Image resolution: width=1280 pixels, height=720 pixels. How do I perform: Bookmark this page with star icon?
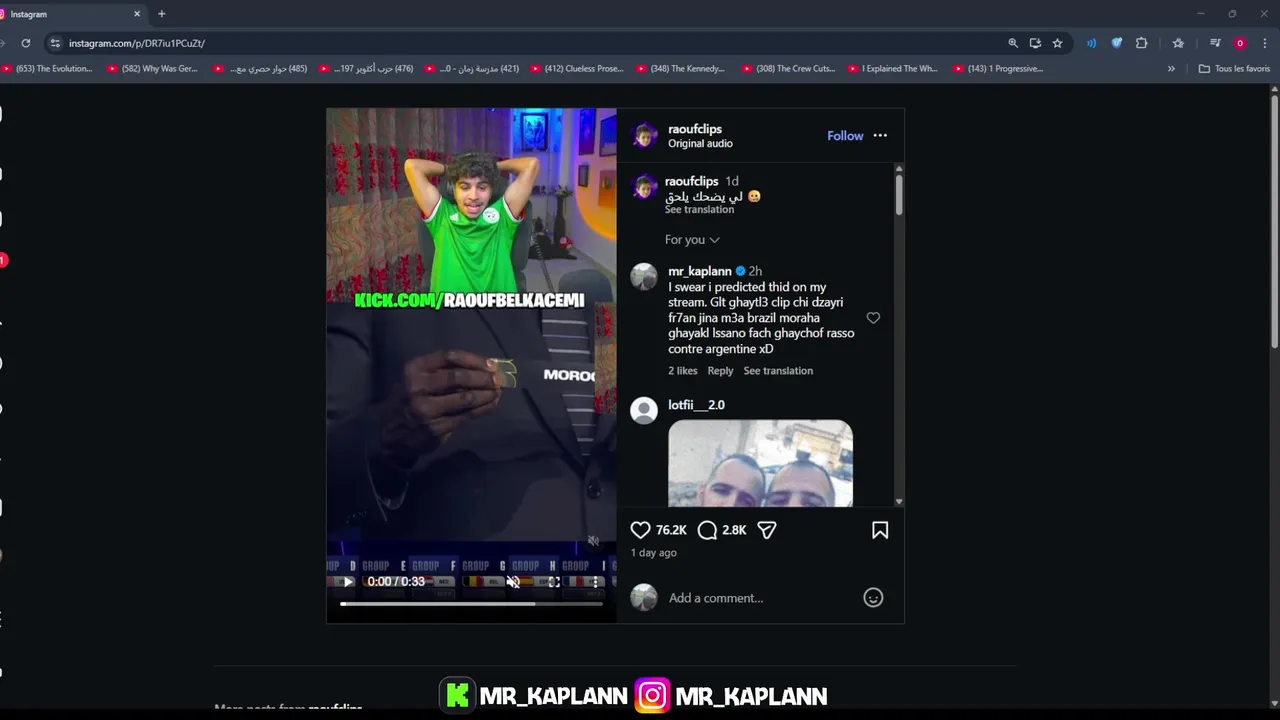coord(1057,43)
